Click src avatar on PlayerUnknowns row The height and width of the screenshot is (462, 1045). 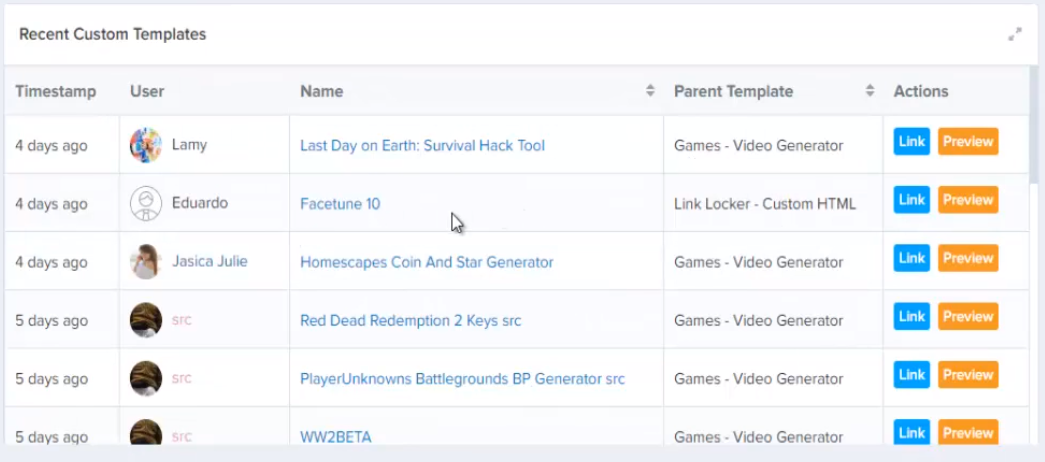(x=146, y=378)
